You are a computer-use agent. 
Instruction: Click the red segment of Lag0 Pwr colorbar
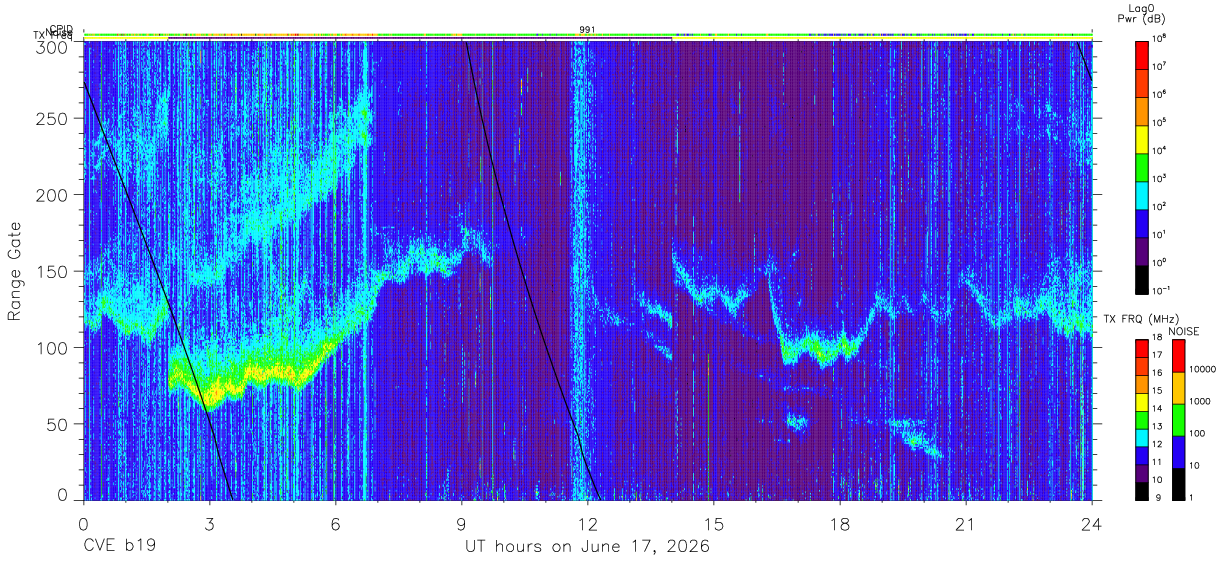pyautogui.click(x=1142, y=53)
